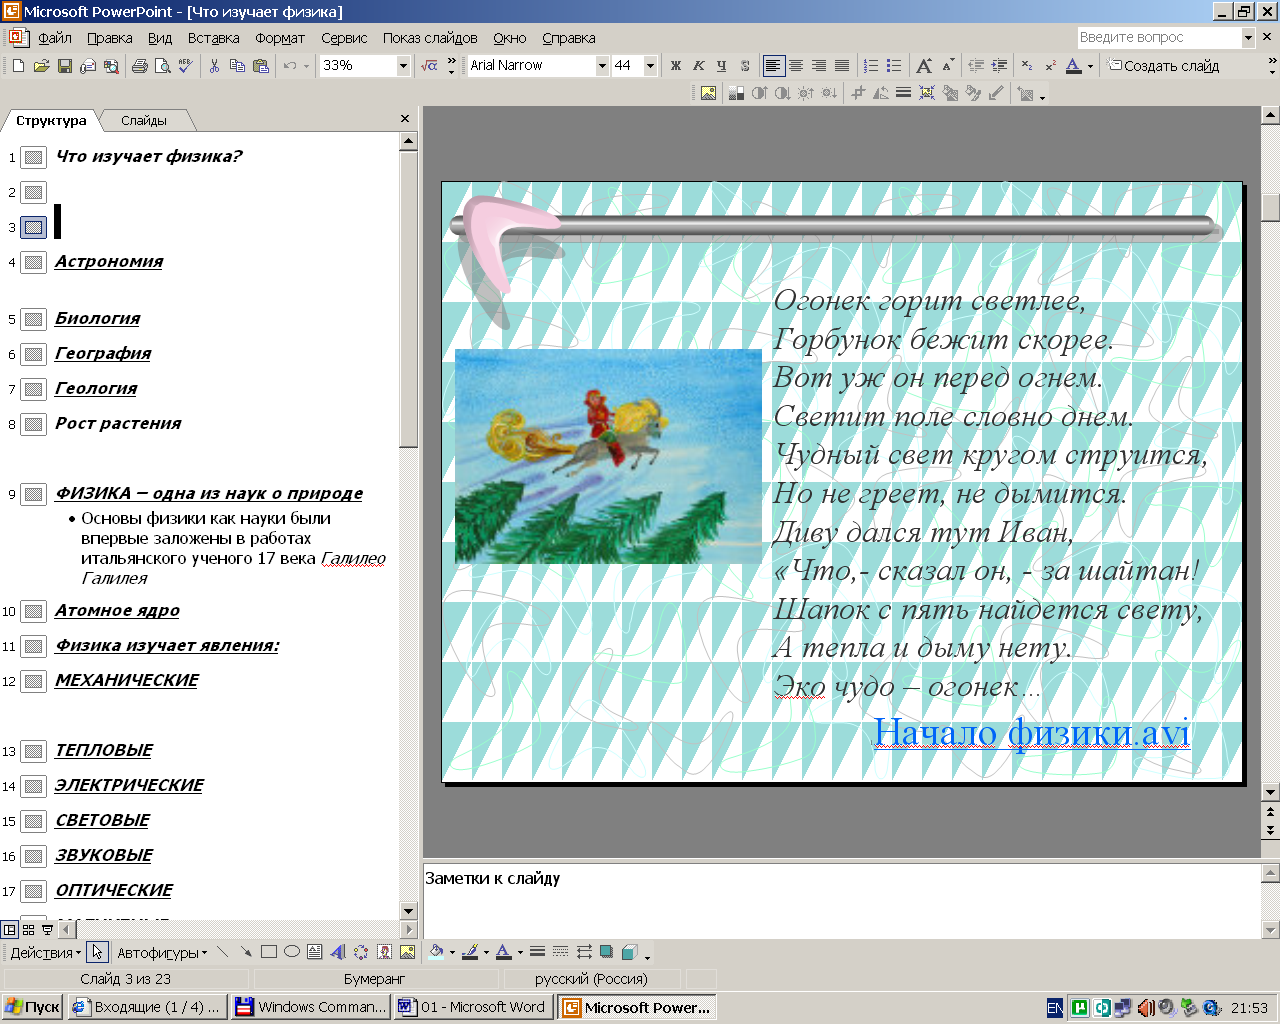
Task: Open the Файл menu
Action: [x=55, y=38]
